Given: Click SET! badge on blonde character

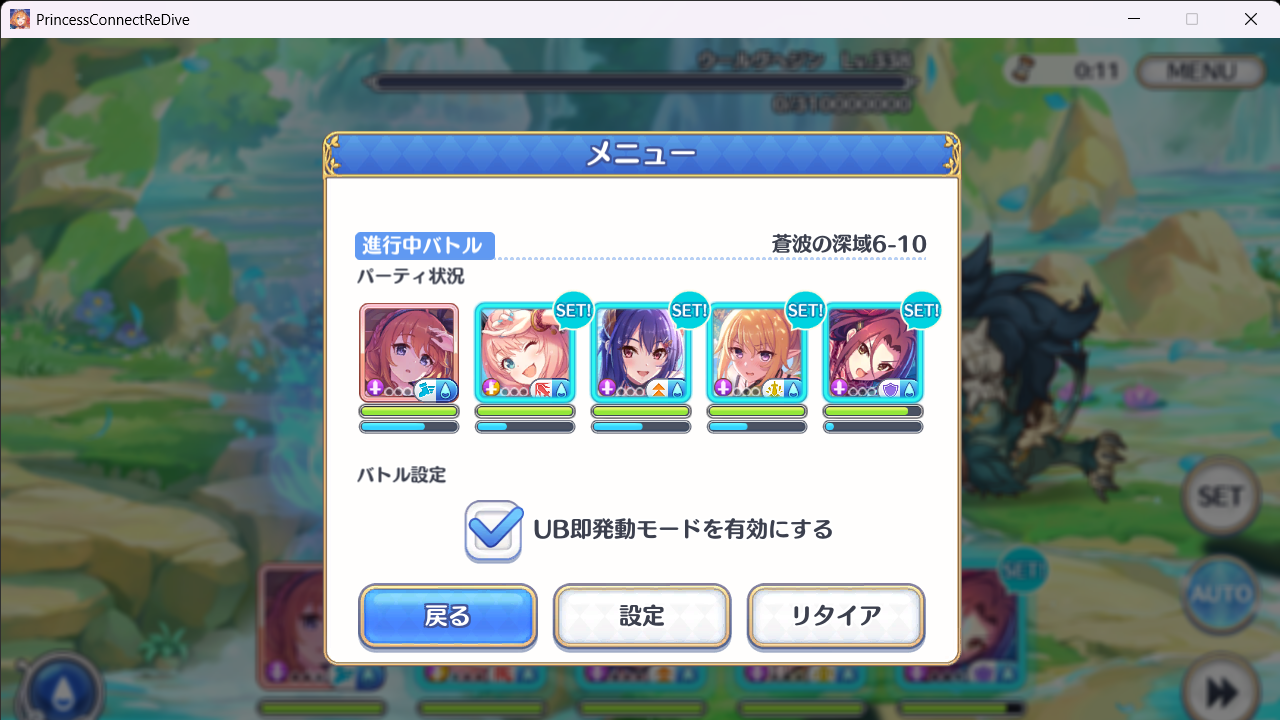Looking at the screenshot, I should pos(805,310).
